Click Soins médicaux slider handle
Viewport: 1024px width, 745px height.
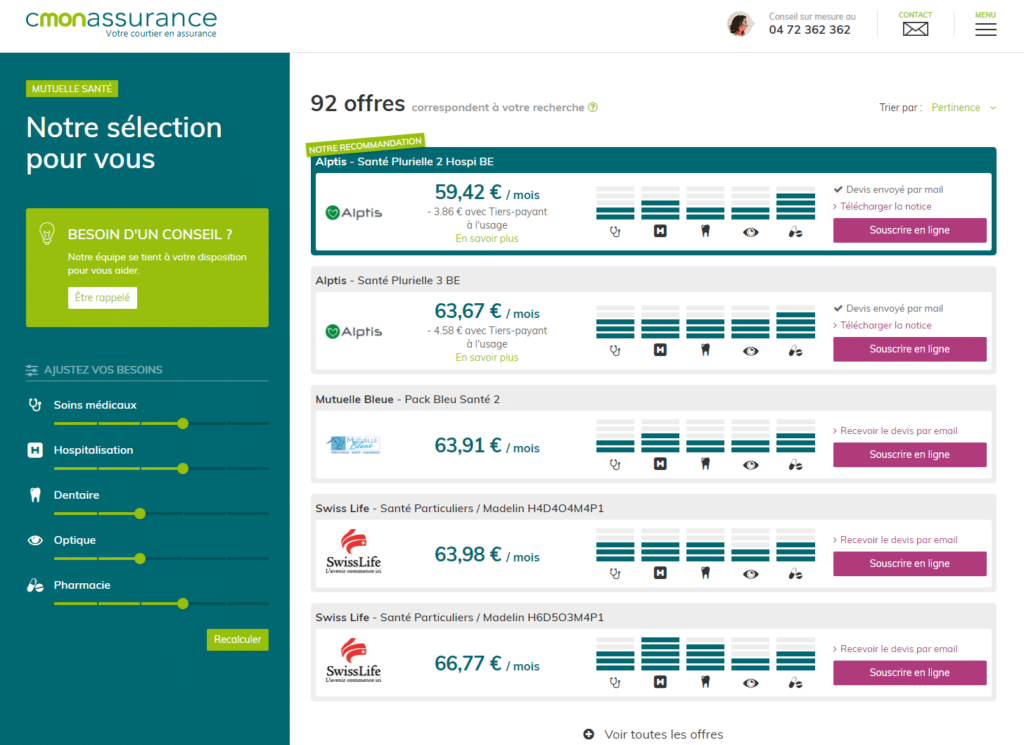pyautogui.click(x=183, y=423)
